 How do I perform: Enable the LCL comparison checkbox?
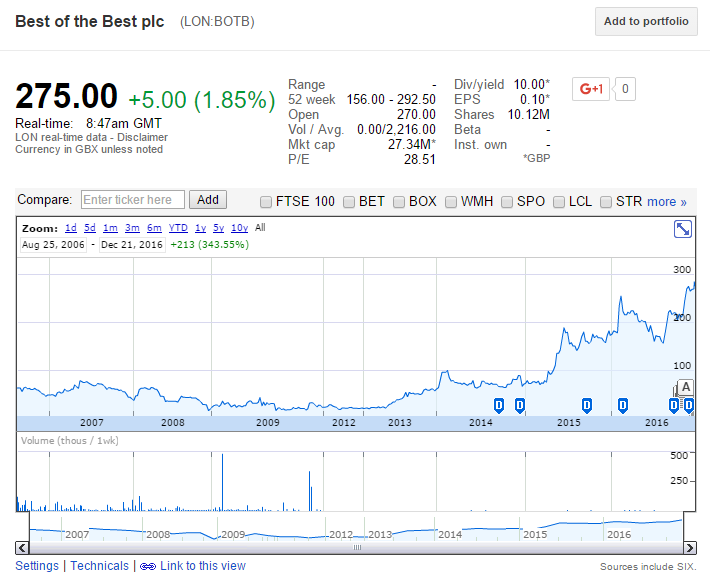(x=559, y=202)
